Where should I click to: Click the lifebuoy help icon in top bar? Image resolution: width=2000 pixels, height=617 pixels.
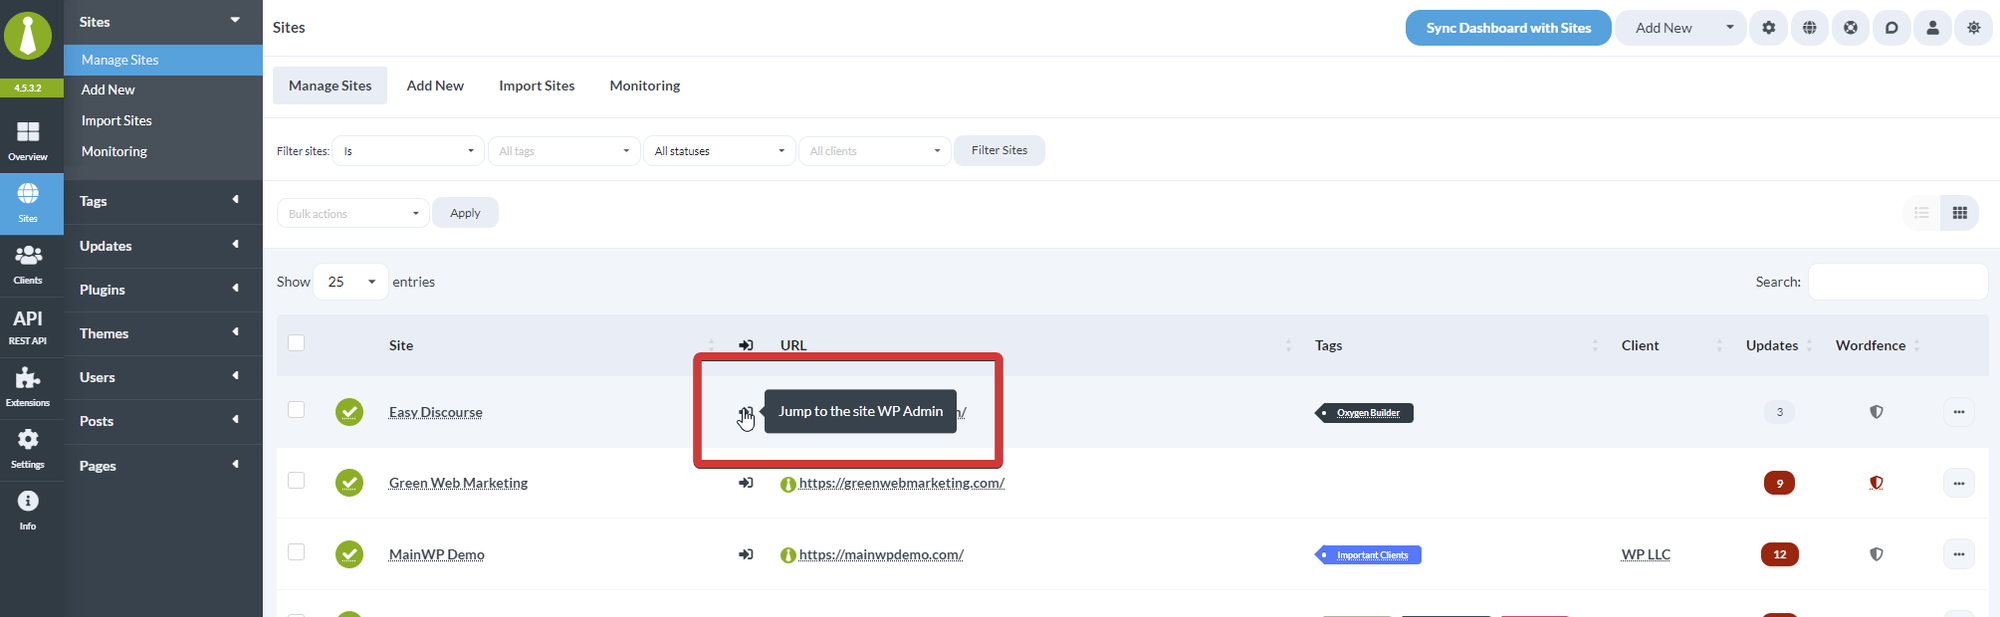tap(1851, 28)
